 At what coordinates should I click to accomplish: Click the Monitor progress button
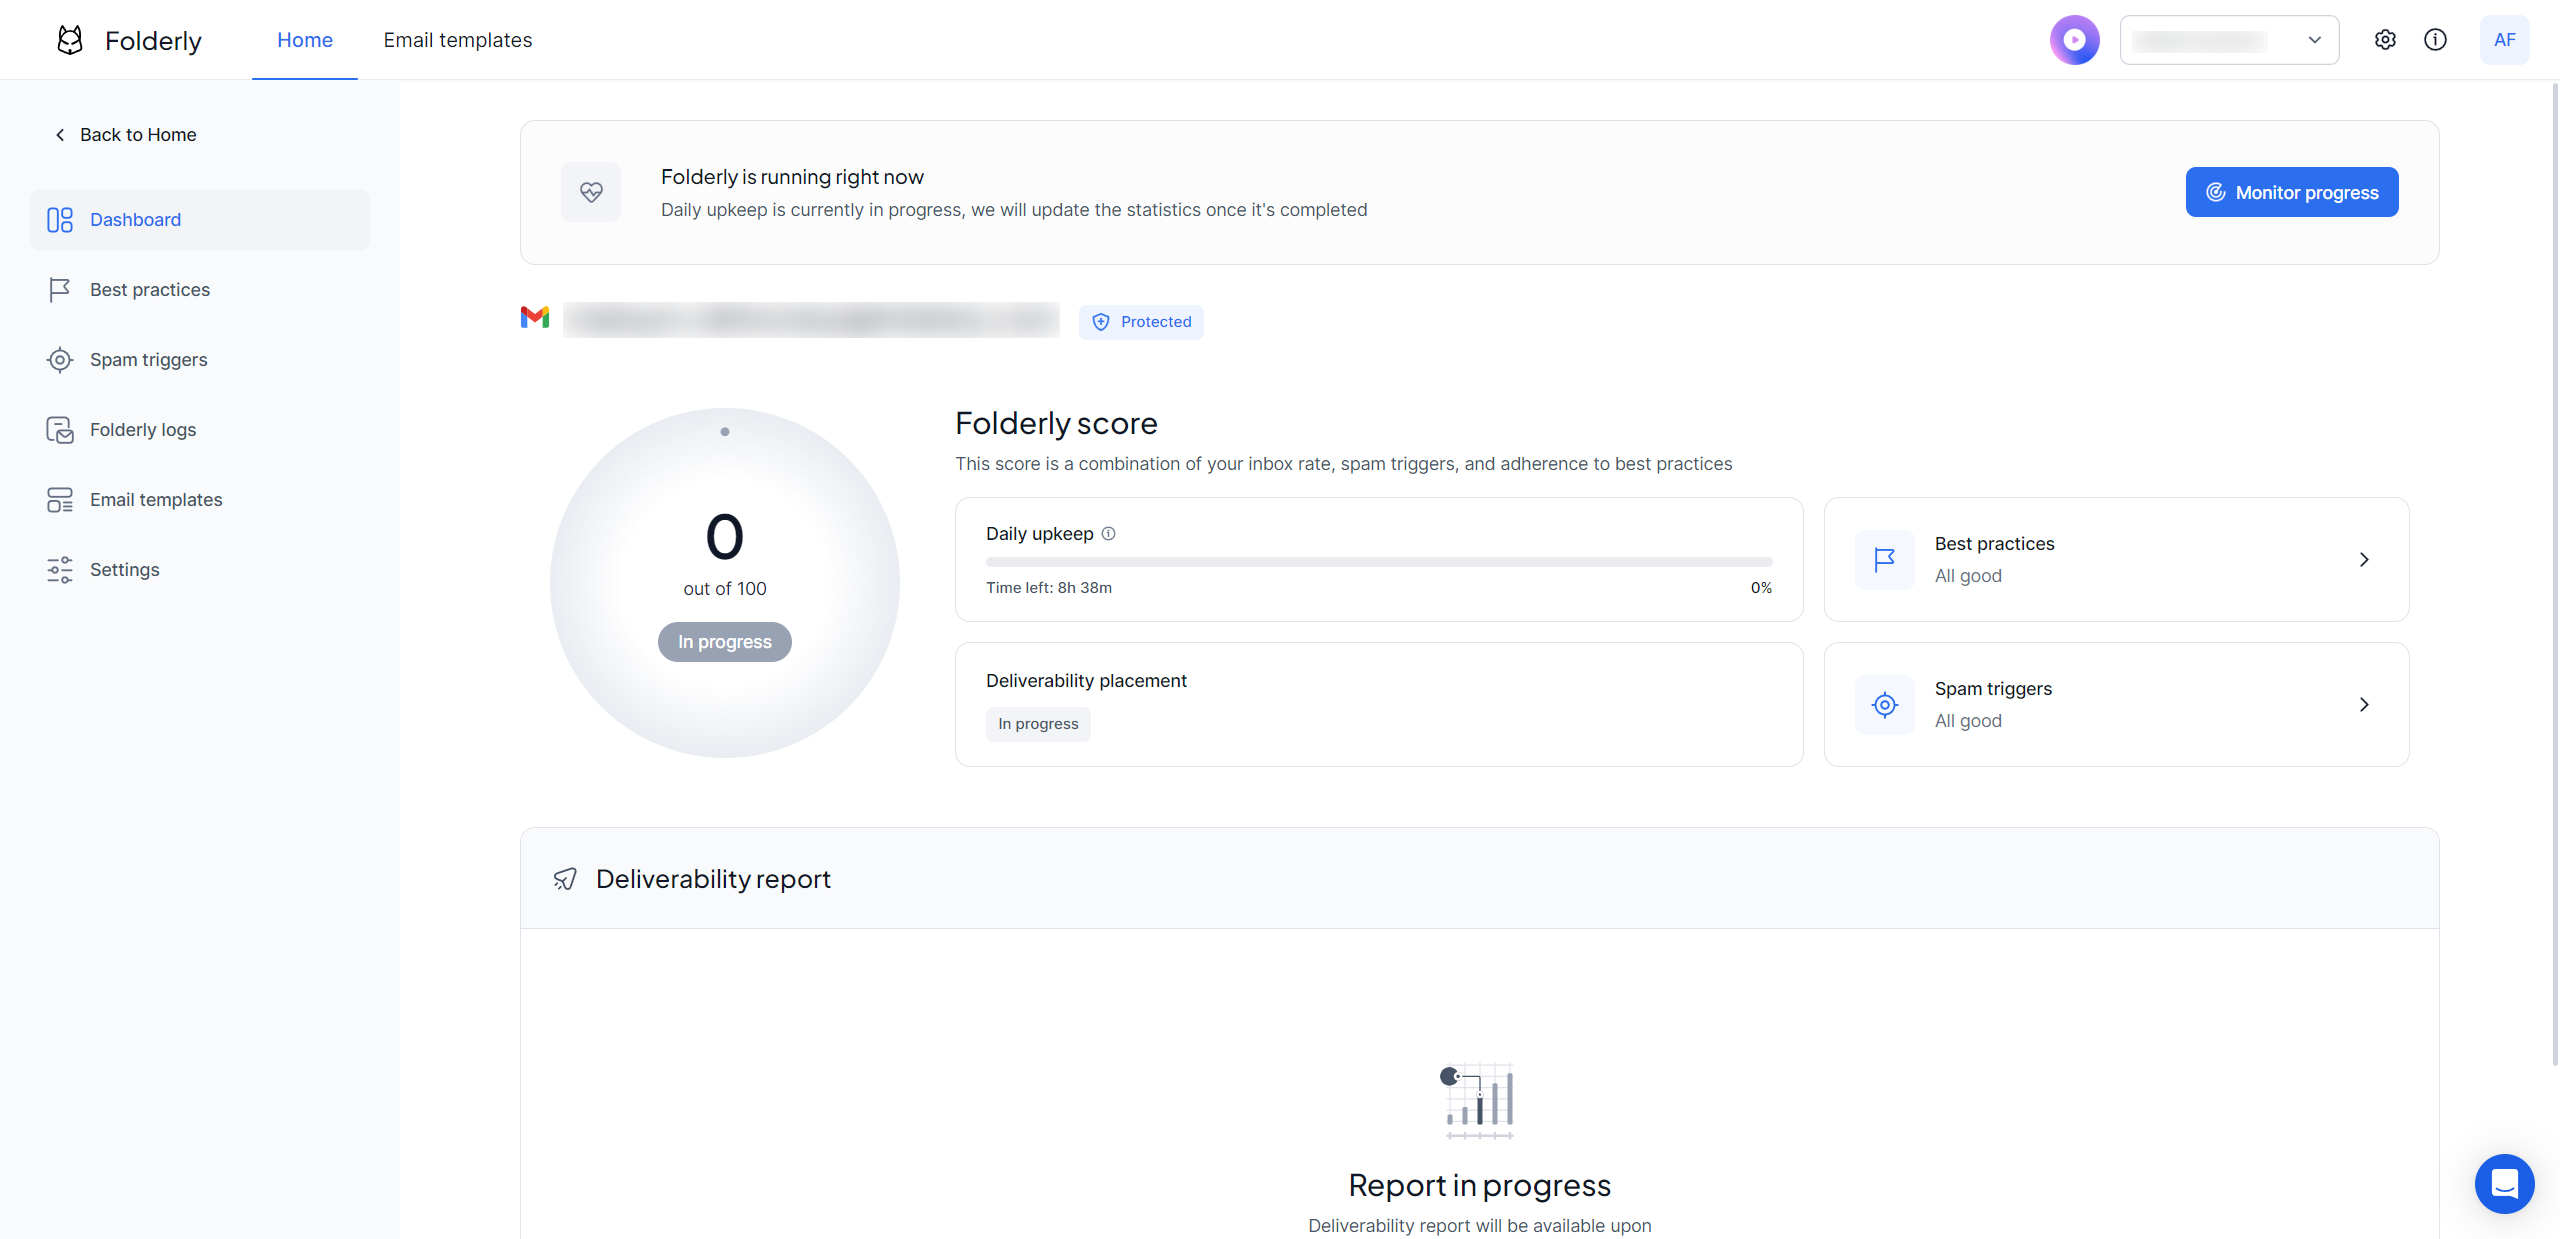point(2291,192)
